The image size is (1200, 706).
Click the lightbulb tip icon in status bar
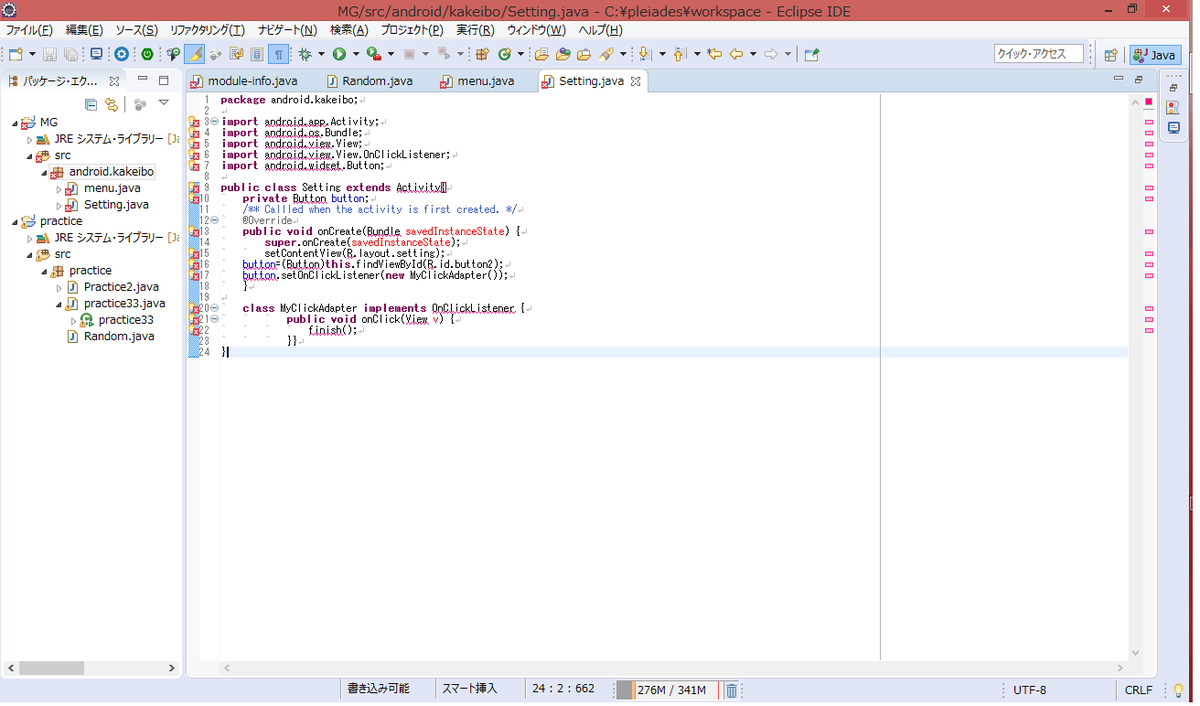(x=1178, y=690)
